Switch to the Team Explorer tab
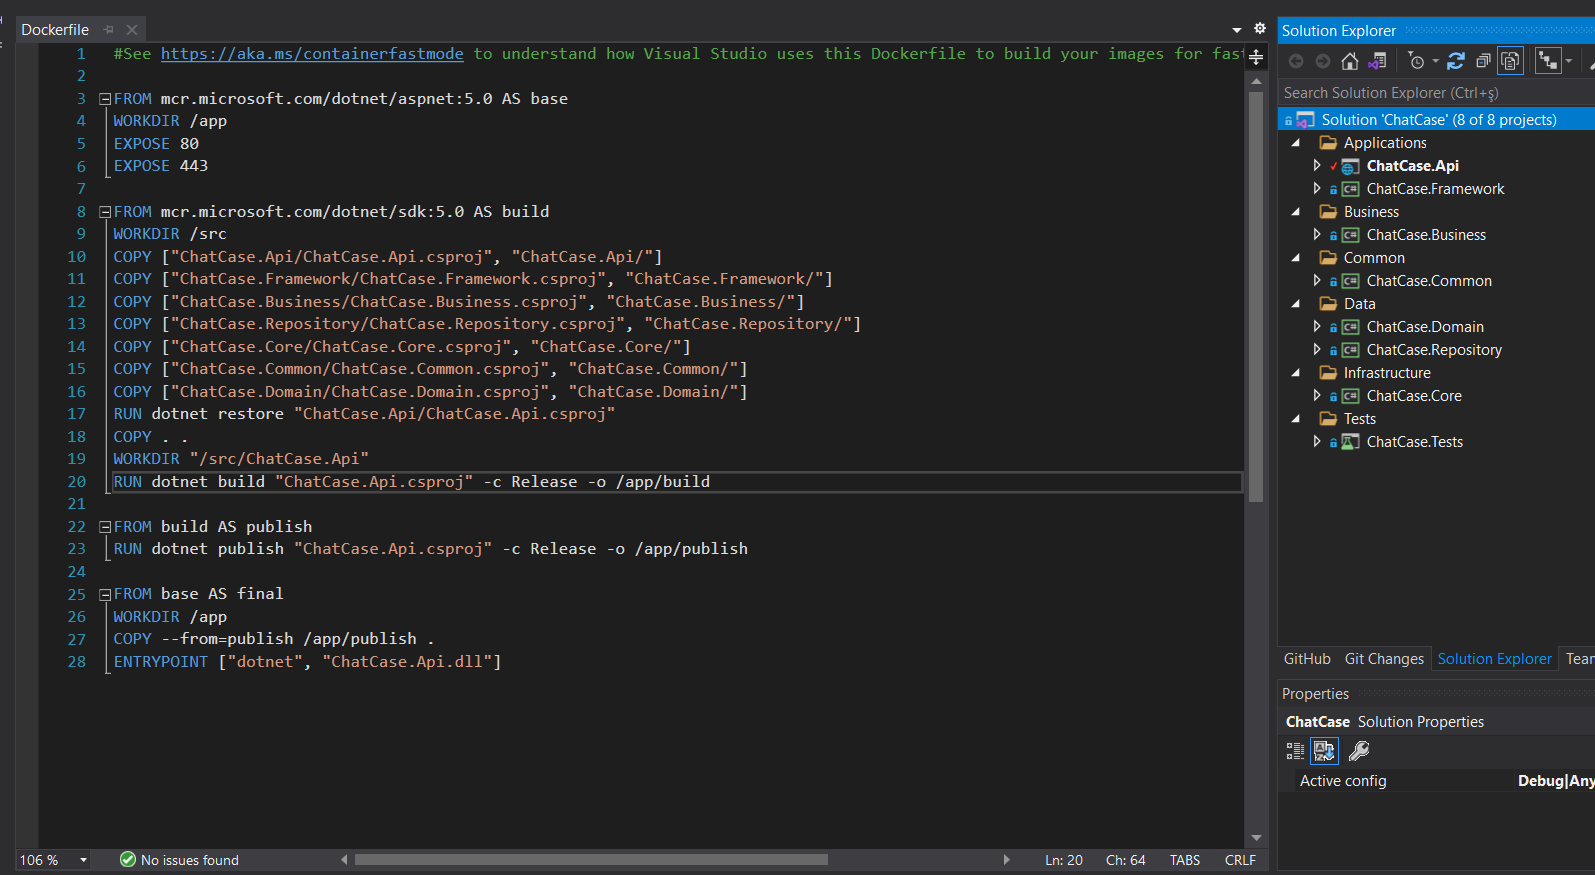Screen dimensions: 1595x875 [x=1580, y=659]
